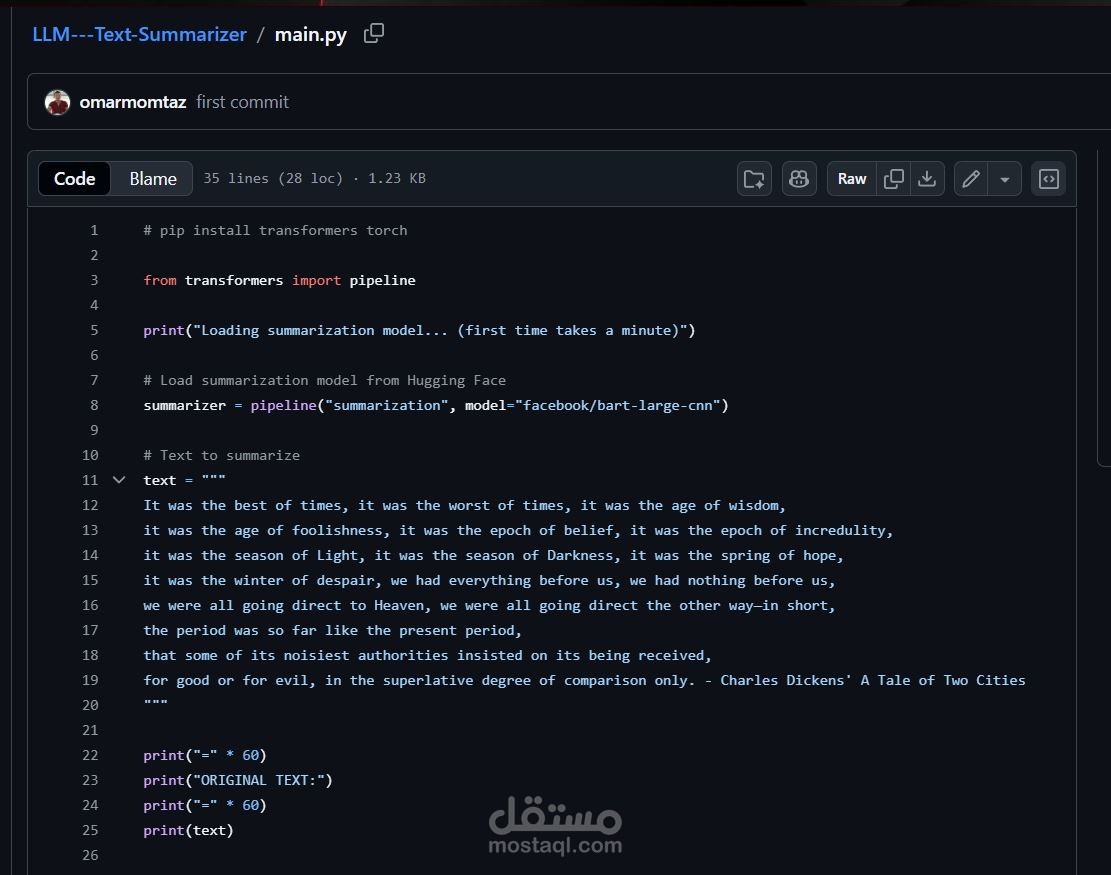View the first commit message link
1111x875 pixels.
click(x=242, y=101)
